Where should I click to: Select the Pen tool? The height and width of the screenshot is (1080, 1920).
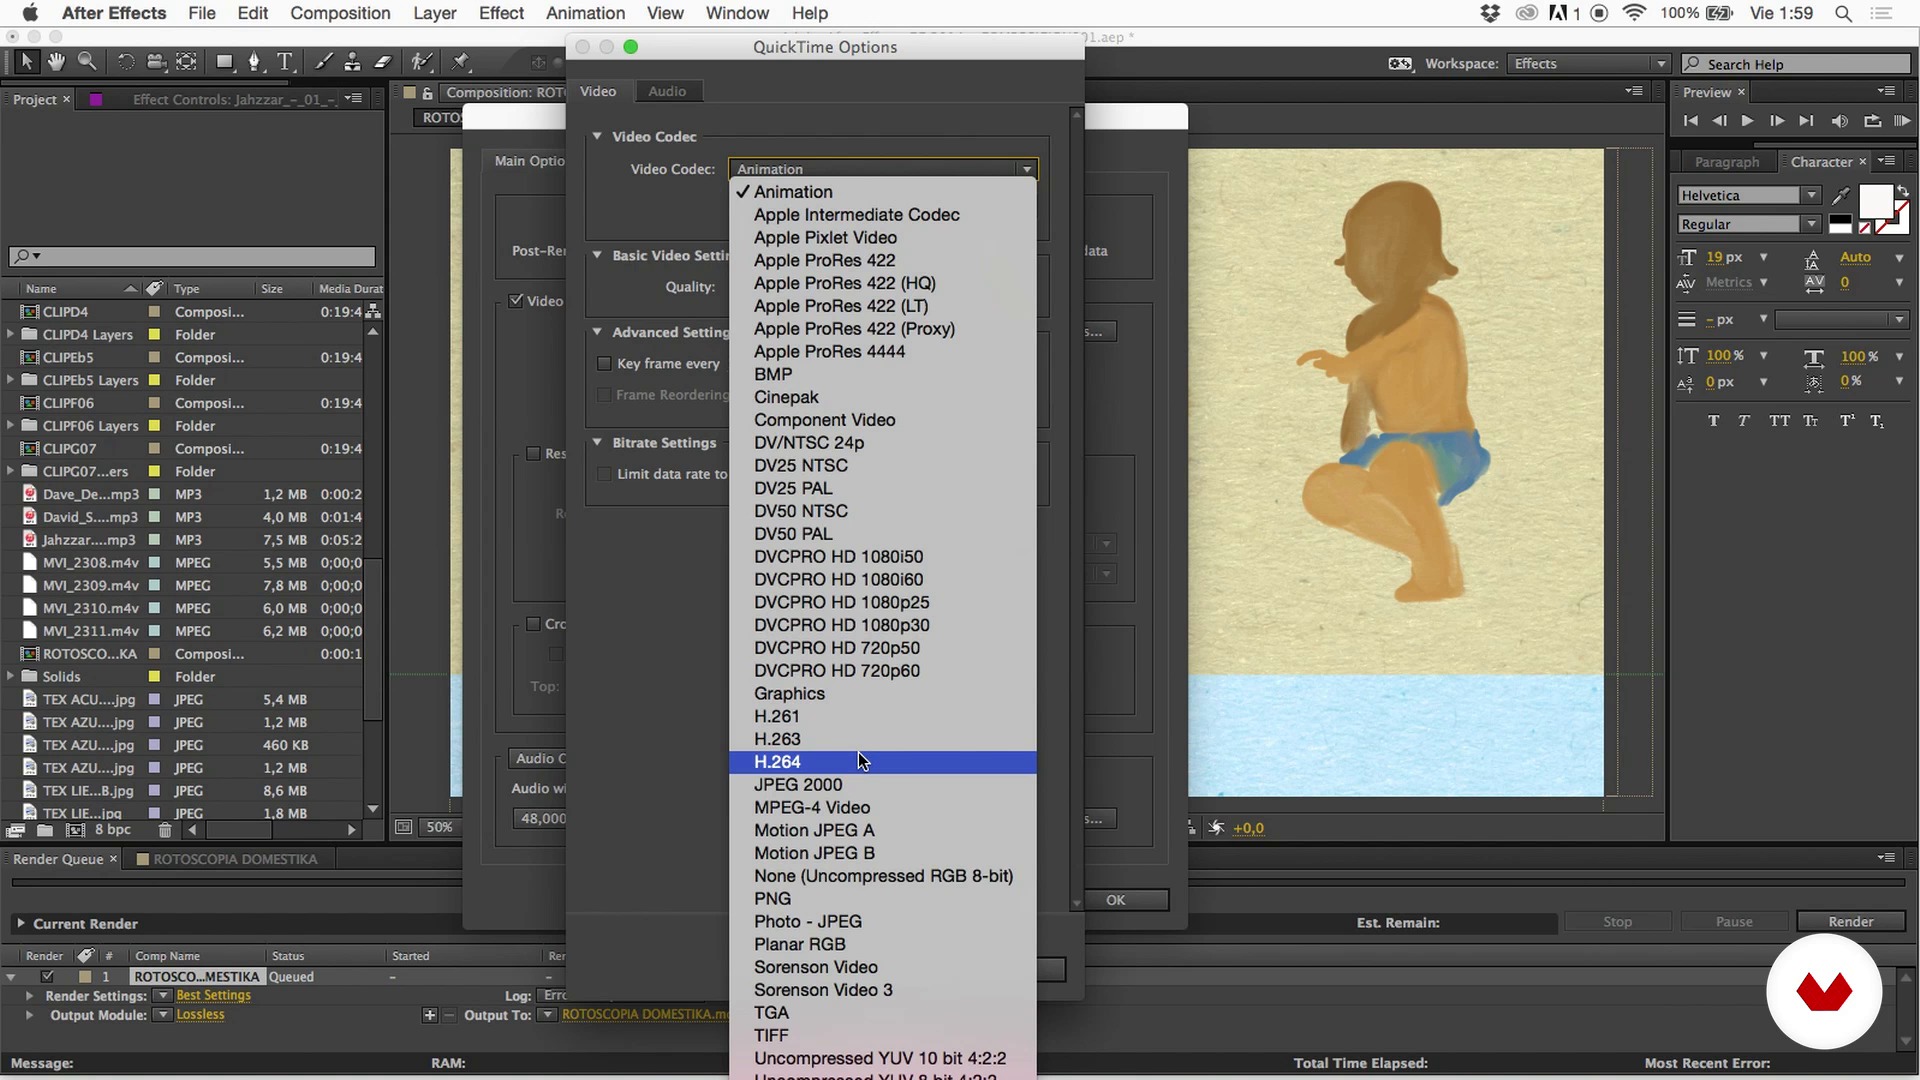(254, 62)
